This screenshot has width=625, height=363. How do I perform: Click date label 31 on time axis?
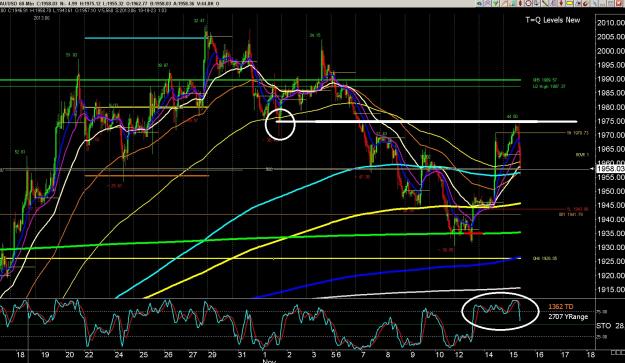242,355
